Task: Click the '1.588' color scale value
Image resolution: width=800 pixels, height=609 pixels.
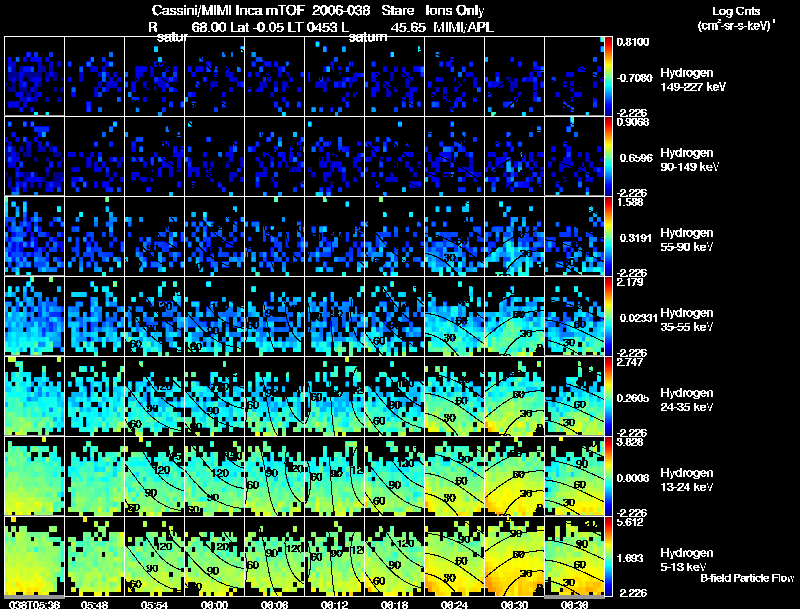Action: [x=630, y=202]
